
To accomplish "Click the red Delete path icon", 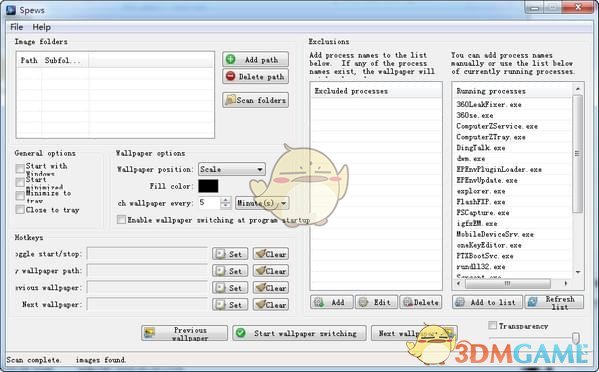I will (x=230, y=76).
